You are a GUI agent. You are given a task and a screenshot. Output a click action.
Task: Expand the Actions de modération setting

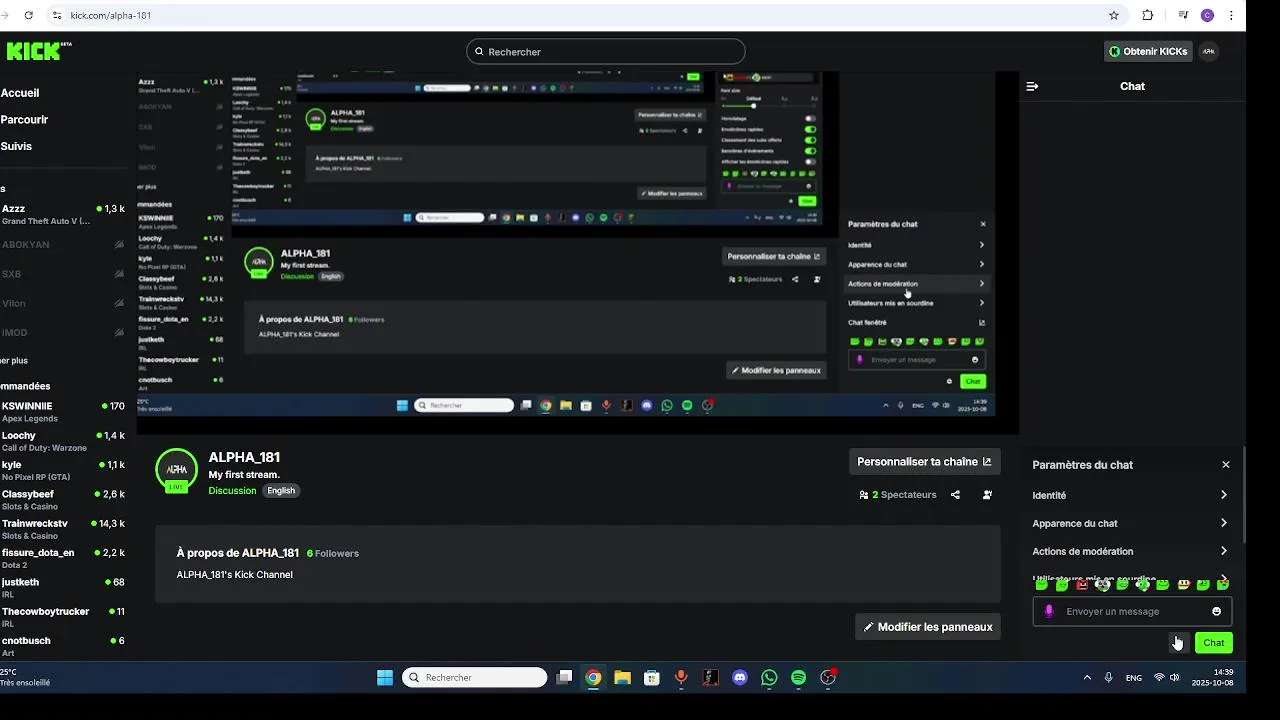click(x=1131, y=551)
